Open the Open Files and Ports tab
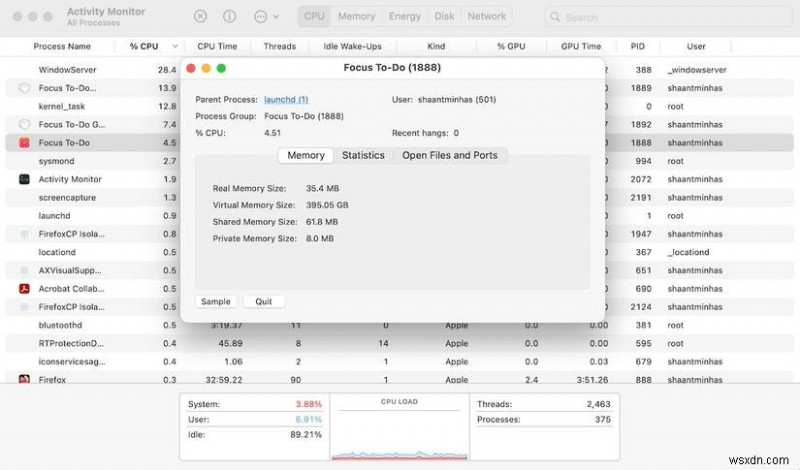This screenshot has width=800, height=470. point(449,155)
